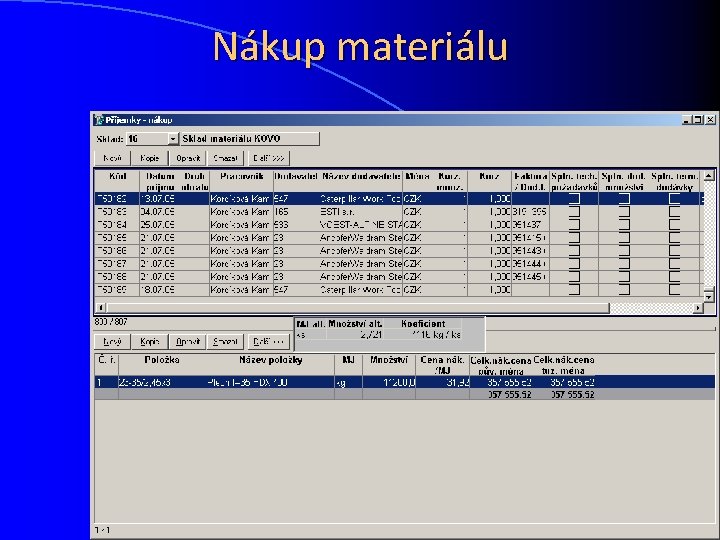Click the vertical scrollbar up arrow
720x540 pixels.
click(709, 176)
